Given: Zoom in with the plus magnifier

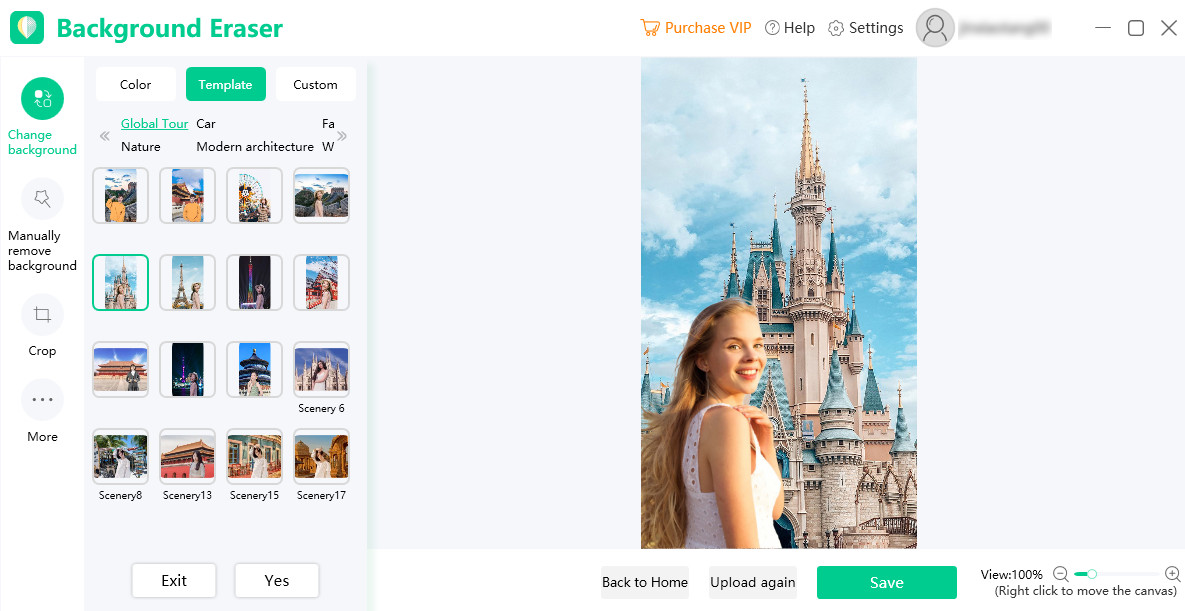Looking at the screenshot, I should click(1173, 574).
